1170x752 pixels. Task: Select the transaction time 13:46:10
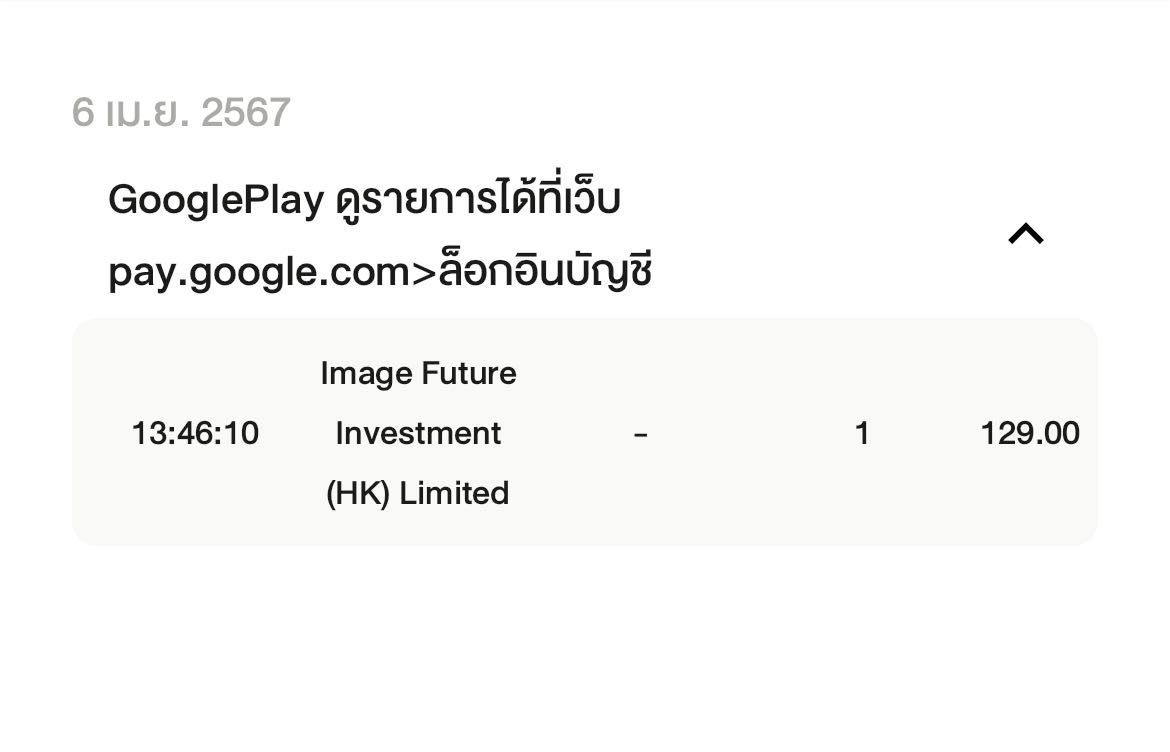(x=195, y=433)
